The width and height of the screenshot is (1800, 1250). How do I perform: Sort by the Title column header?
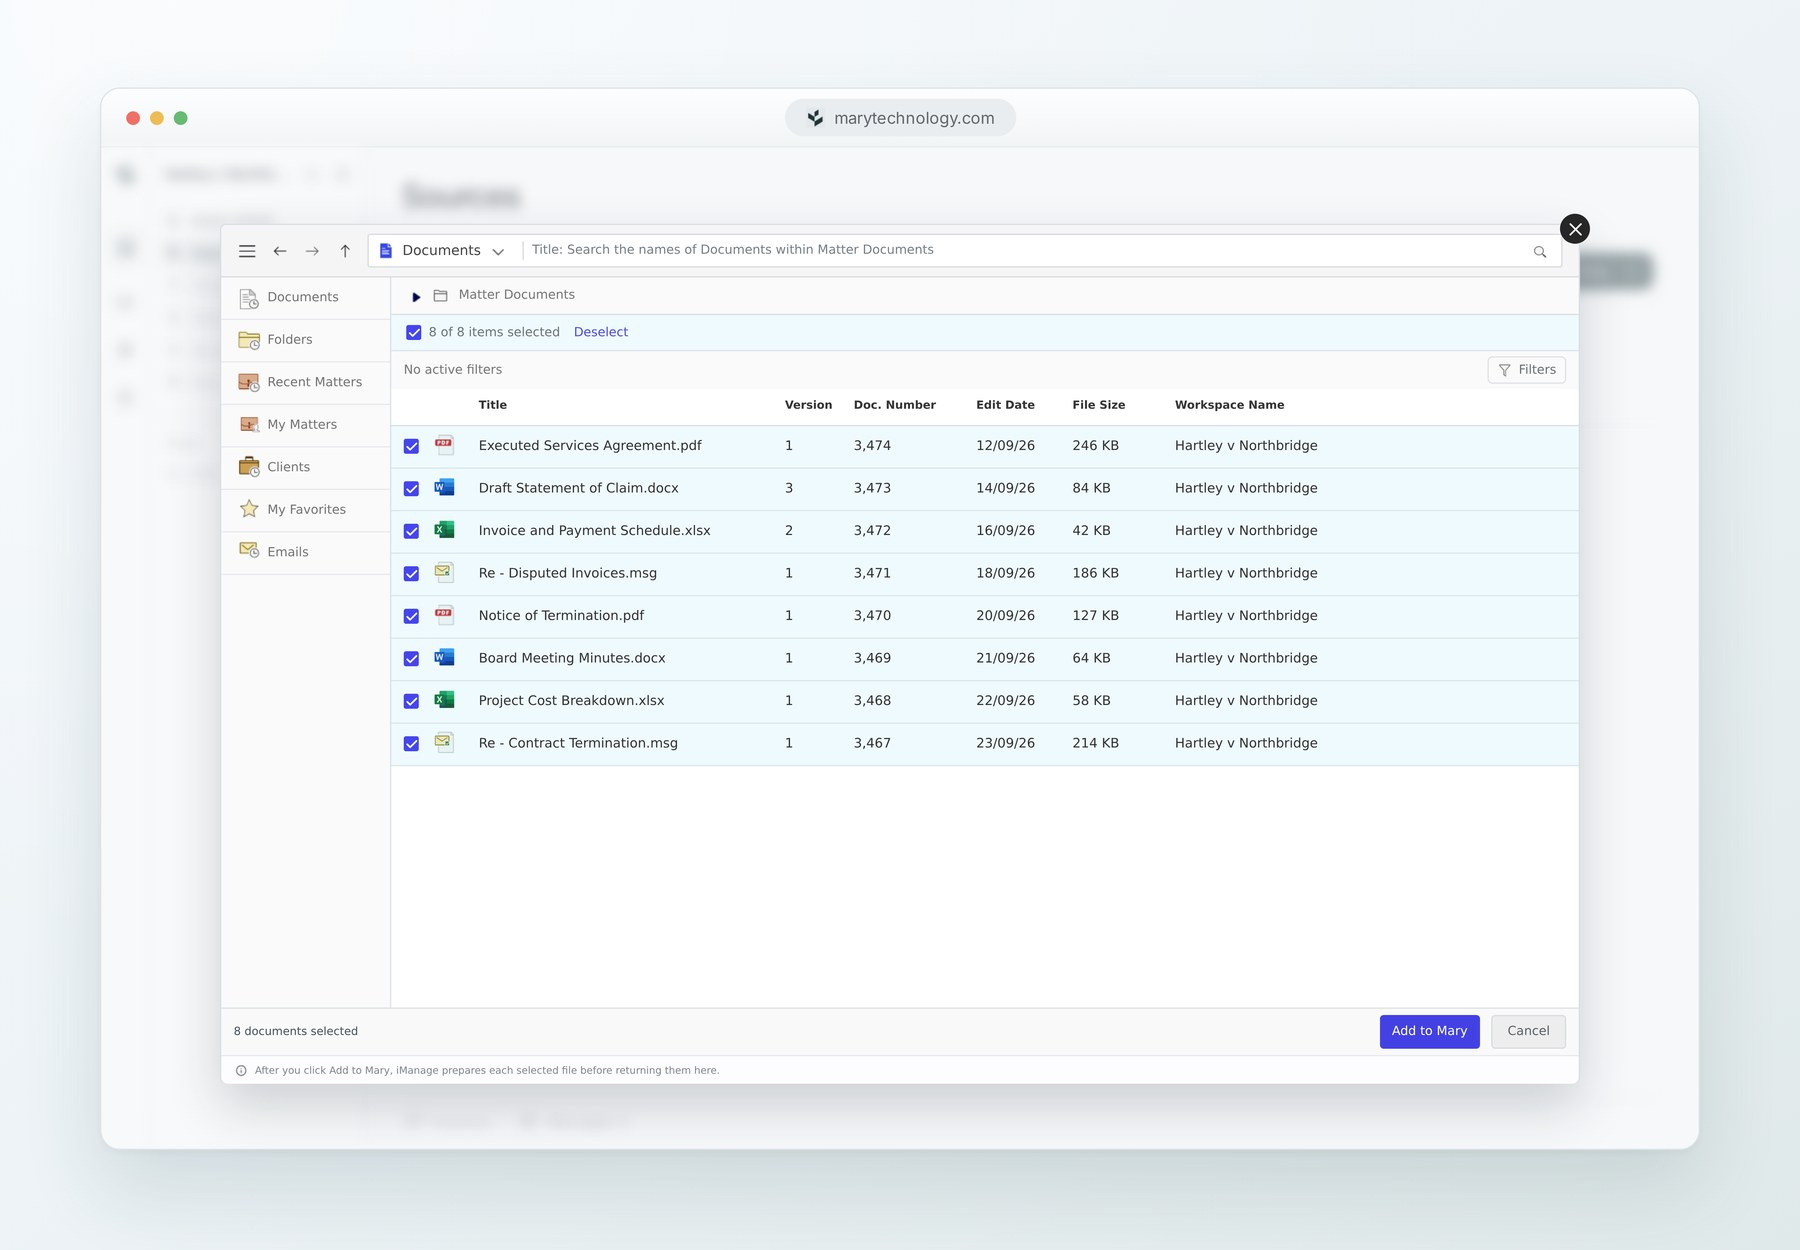tap(492, 405)
